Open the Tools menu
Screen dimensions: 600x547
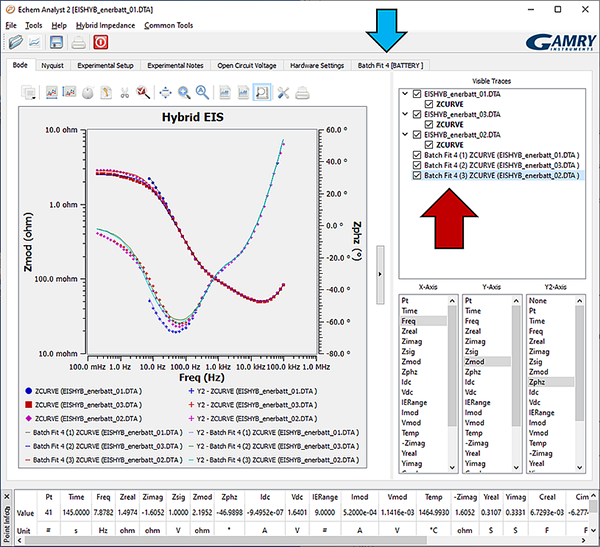point(34,25)
